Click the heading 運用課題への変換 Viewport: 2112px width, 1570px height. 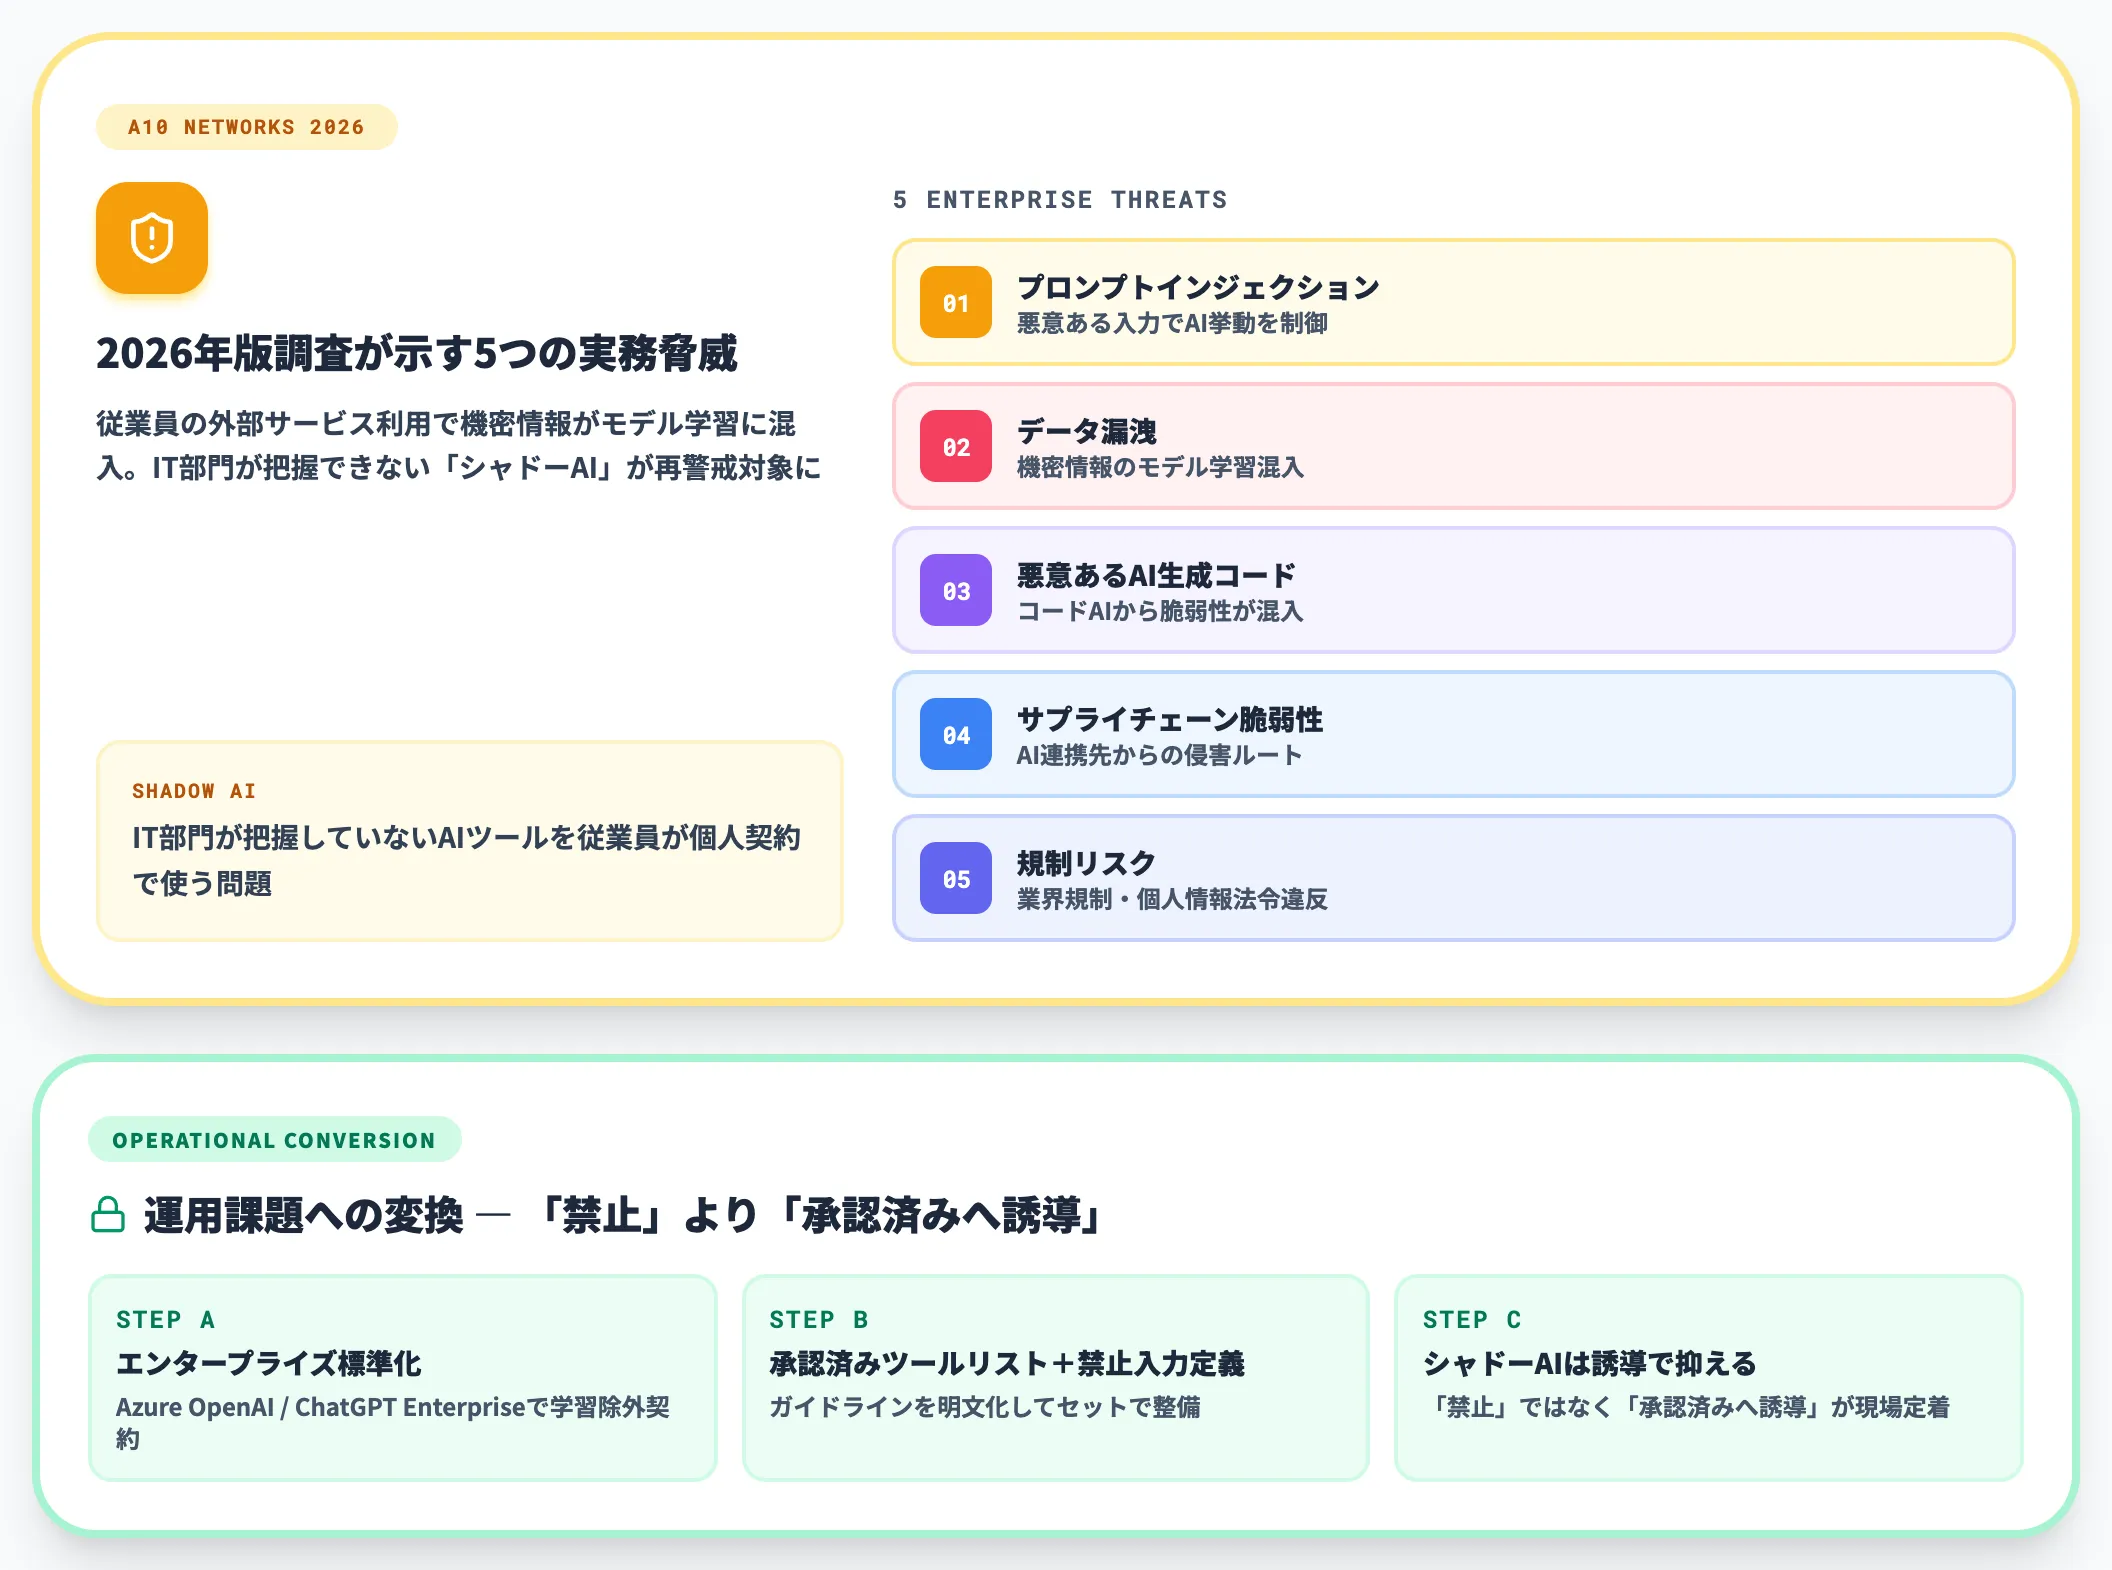pos(622,1215)
